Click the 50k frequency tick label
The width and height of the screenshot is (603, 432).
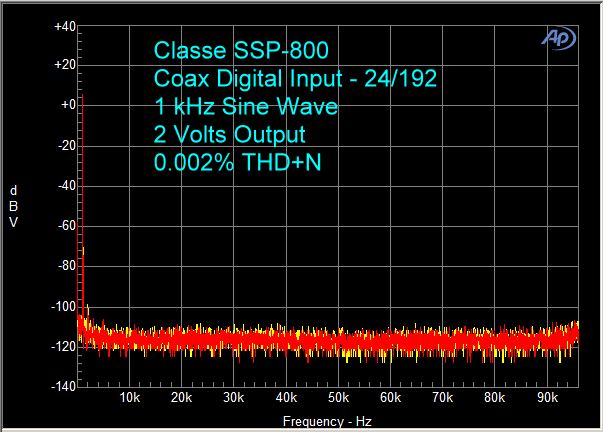pyautogui.click(x=337, y=398)
